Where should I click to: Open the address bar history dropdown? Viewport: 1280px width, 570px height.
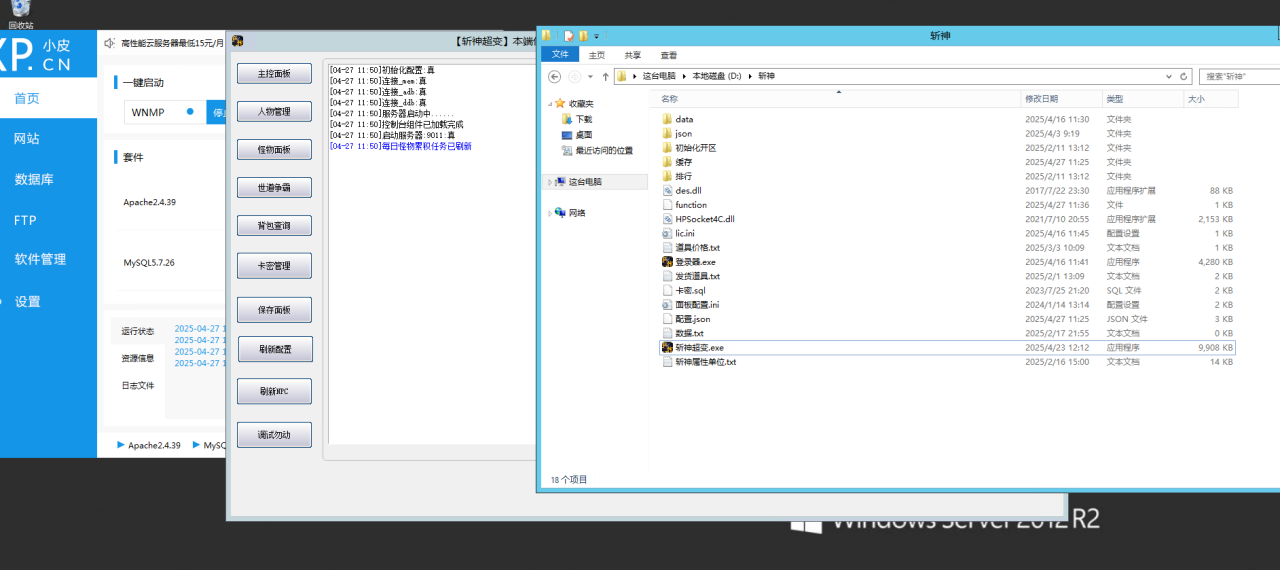(x=1169, y=76)
